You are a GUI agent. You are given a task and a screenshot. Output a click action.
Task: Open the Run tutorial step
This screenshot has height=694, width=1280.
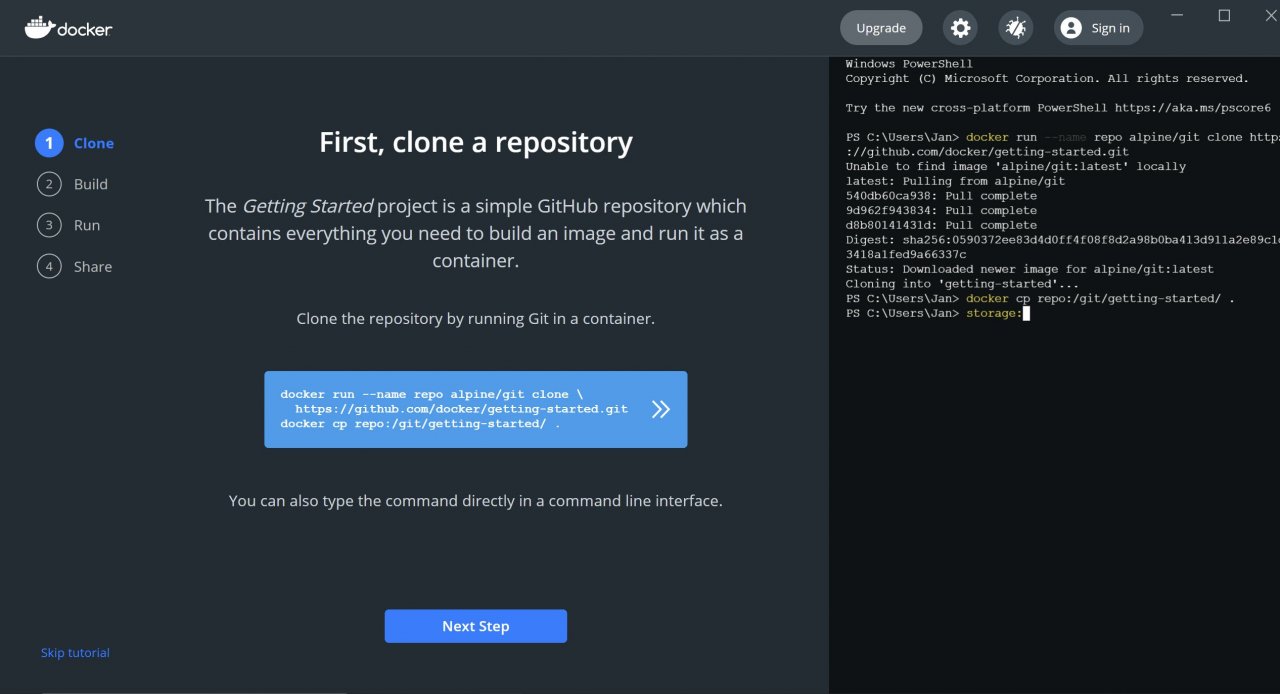tap(86, 225)
